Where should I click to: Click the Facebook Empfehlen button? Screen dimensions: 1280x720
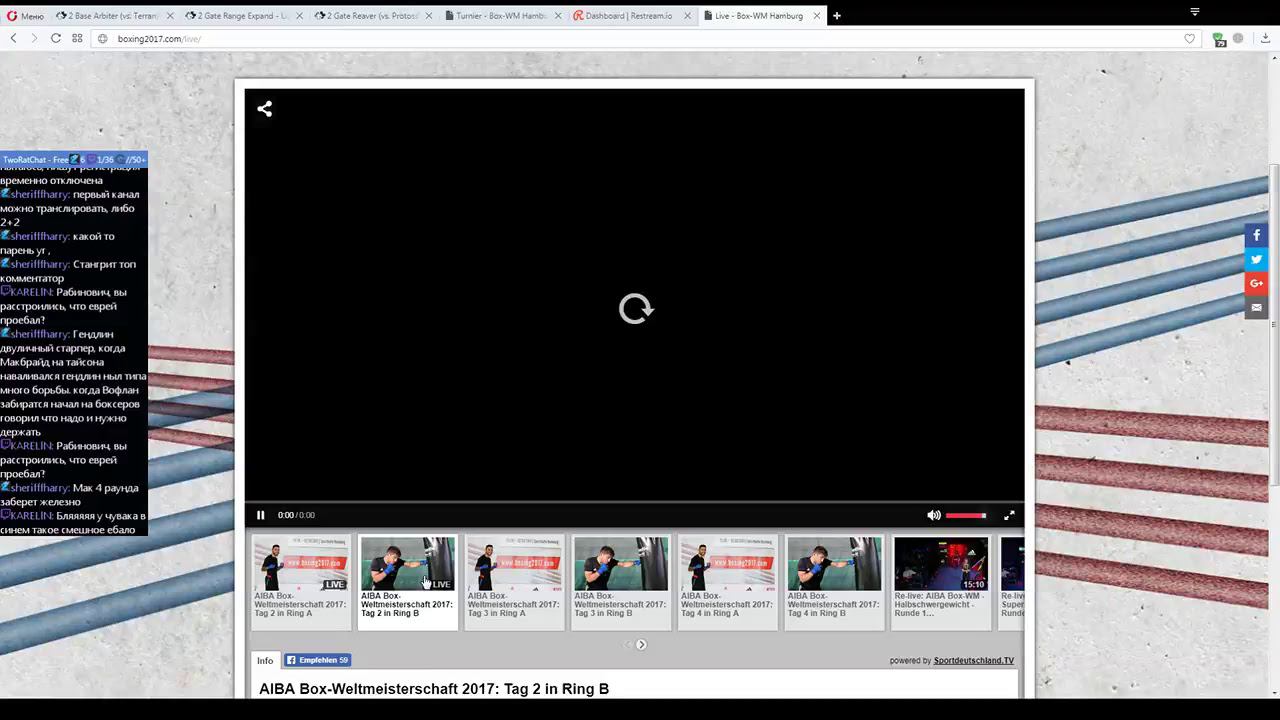318,660
